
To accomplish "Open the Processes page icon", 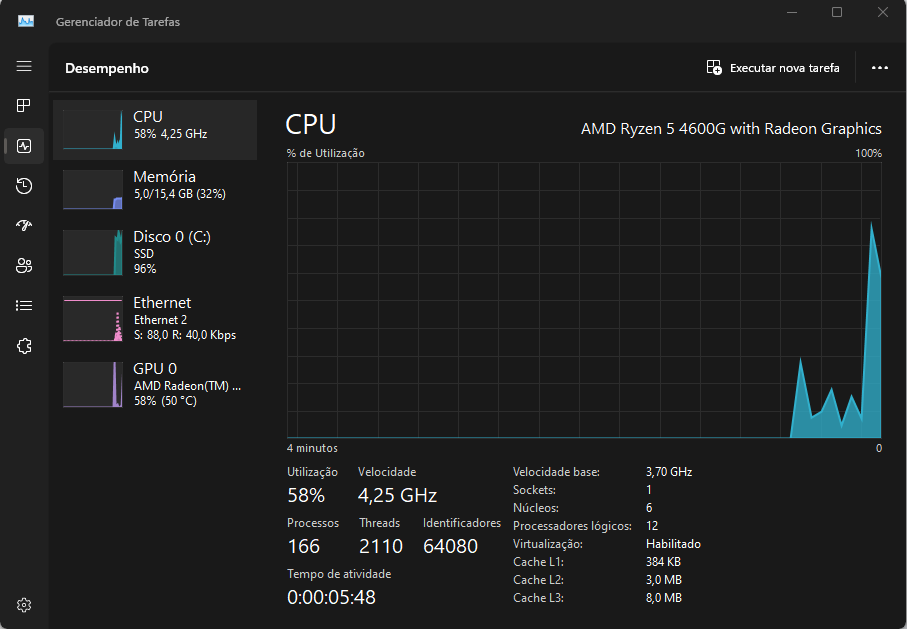I will click(24, 105).
